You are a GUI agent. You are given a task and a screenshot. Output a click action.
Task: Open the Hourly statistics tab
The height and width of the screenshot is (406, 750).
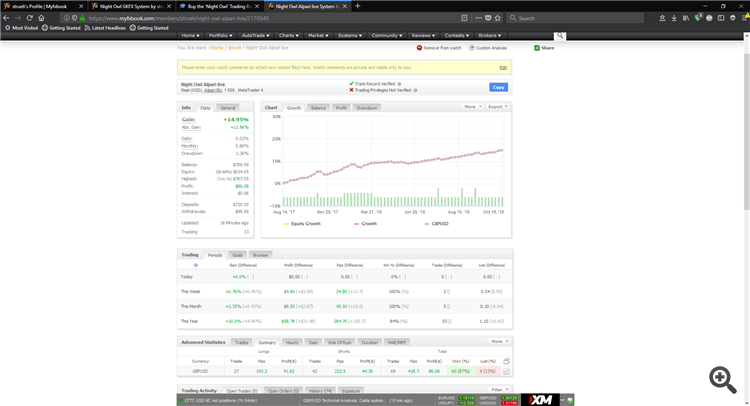click(x=292, y=342)
